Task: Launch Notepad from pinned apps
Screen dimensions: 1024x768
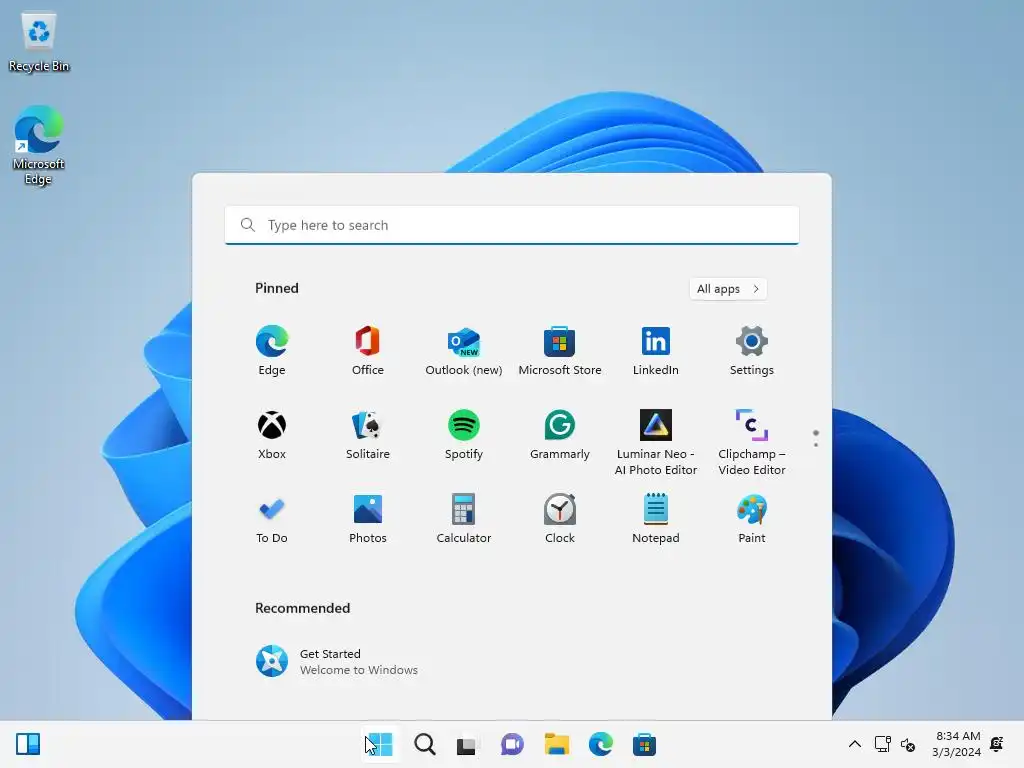Action: [x=656, y=519]
